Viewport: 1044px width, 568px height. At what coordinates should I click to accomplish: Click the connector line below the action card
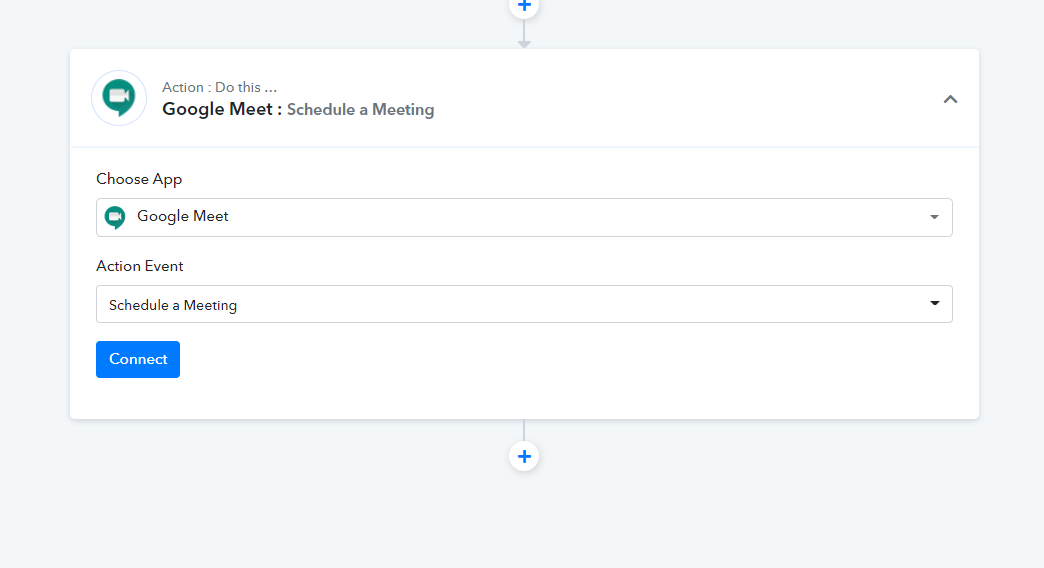(x=524, y=430)
